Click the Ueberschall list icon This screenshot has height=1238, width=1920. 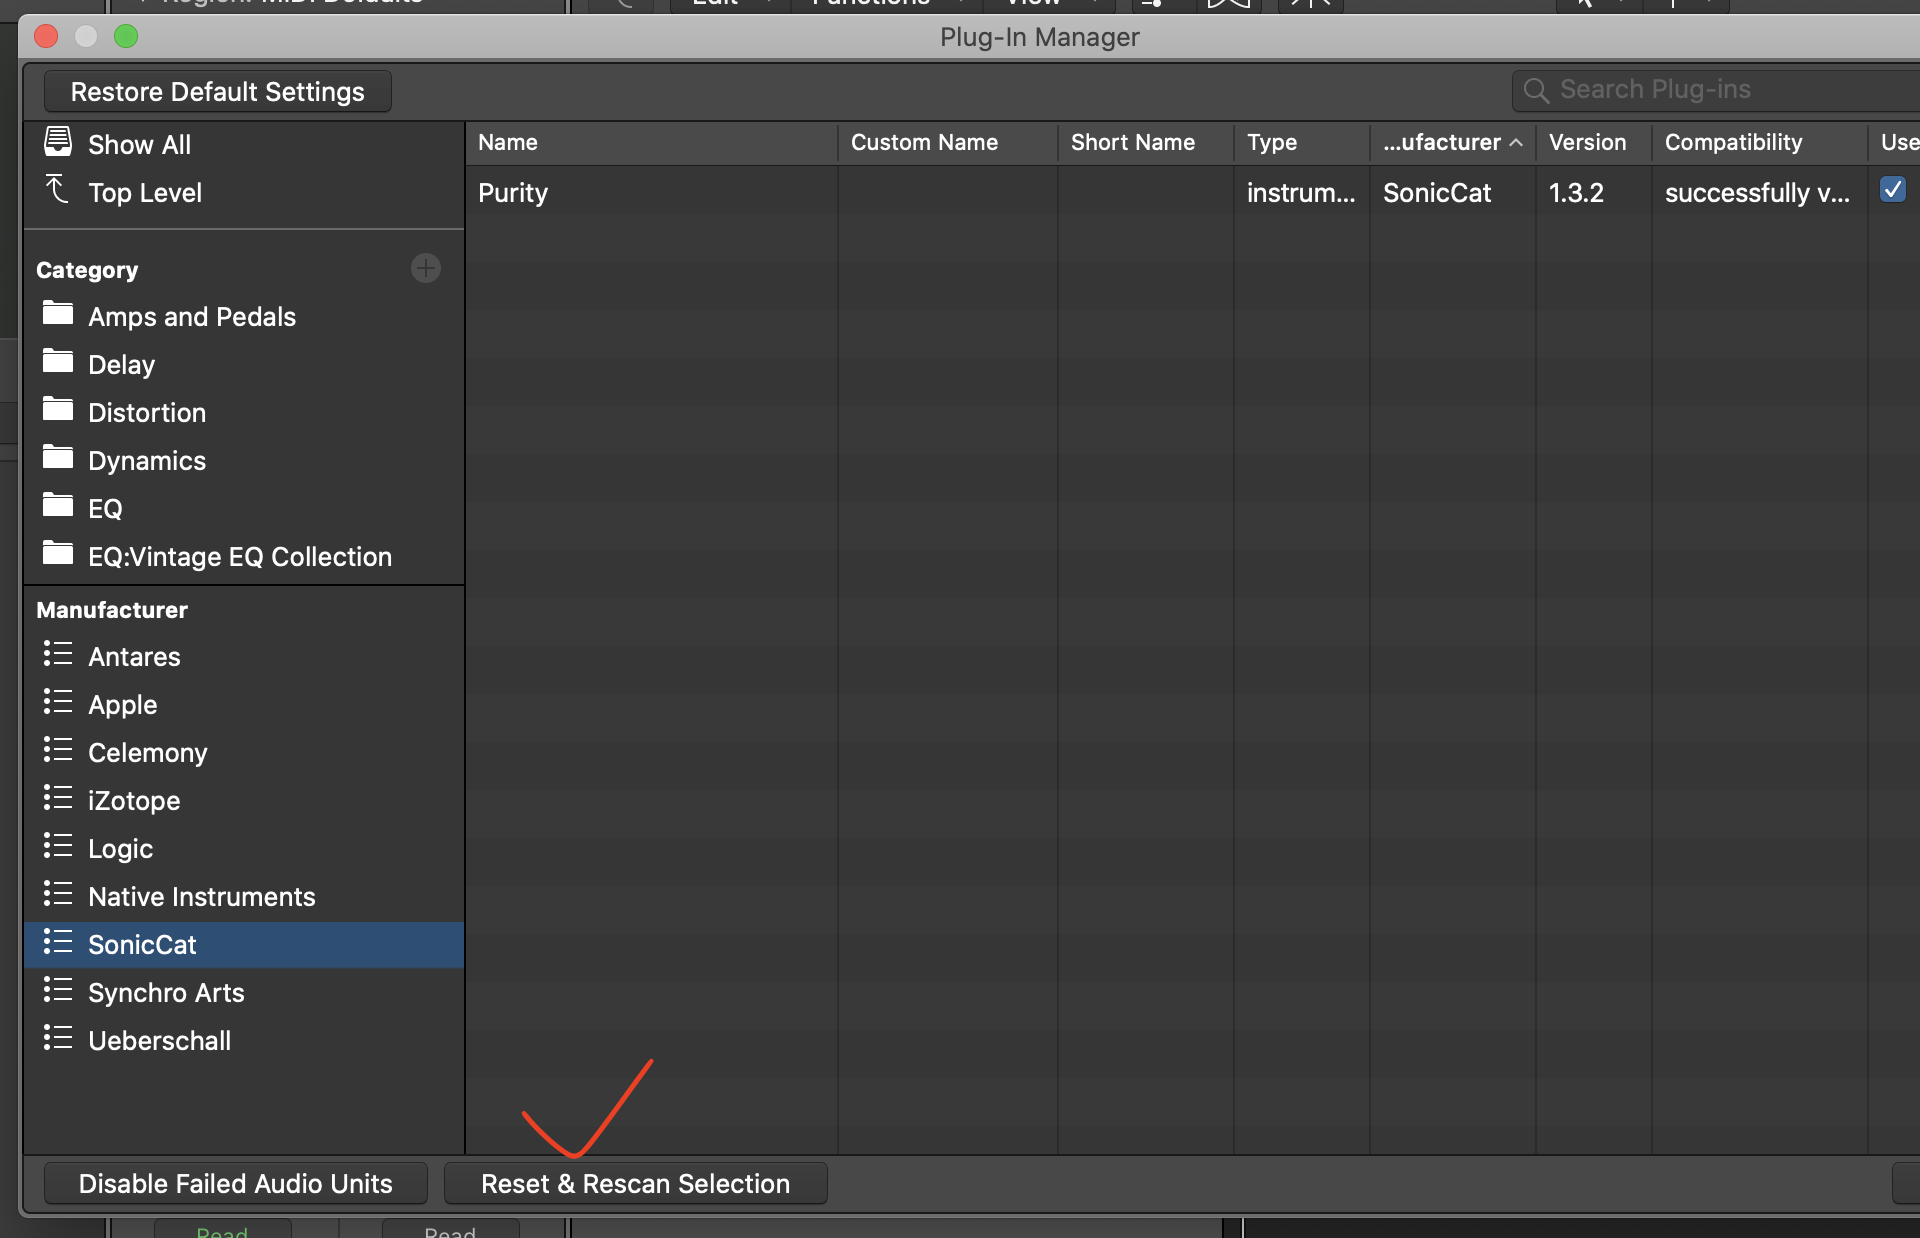pyautogui.click(x=58, y=1038)
